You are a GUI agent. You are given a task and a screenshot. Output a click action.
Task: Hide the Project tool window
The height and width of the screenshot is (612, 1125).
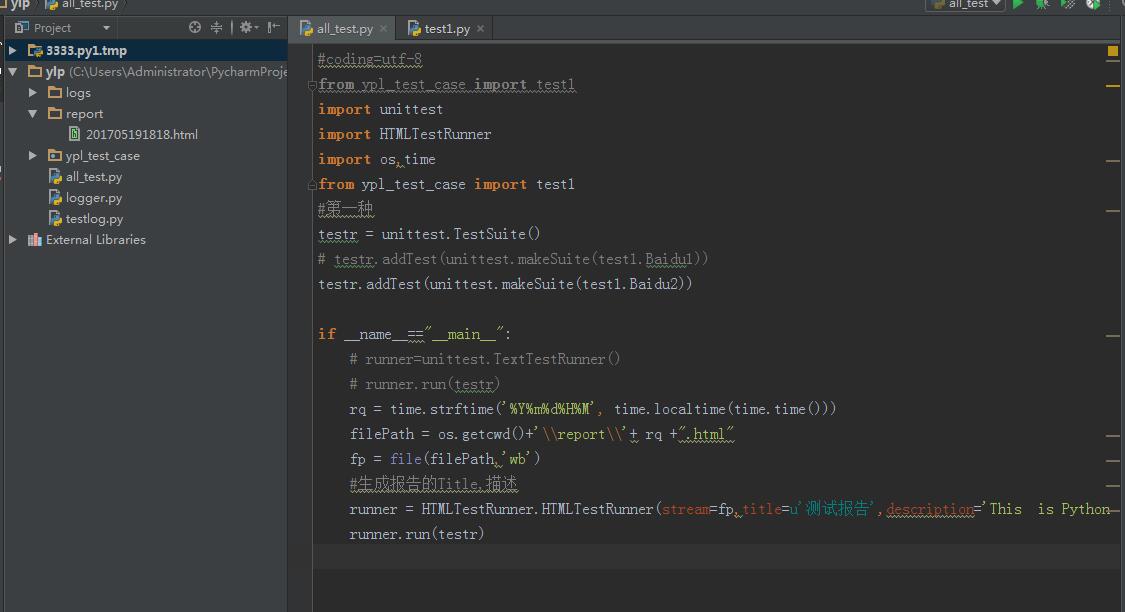(273, 27)
